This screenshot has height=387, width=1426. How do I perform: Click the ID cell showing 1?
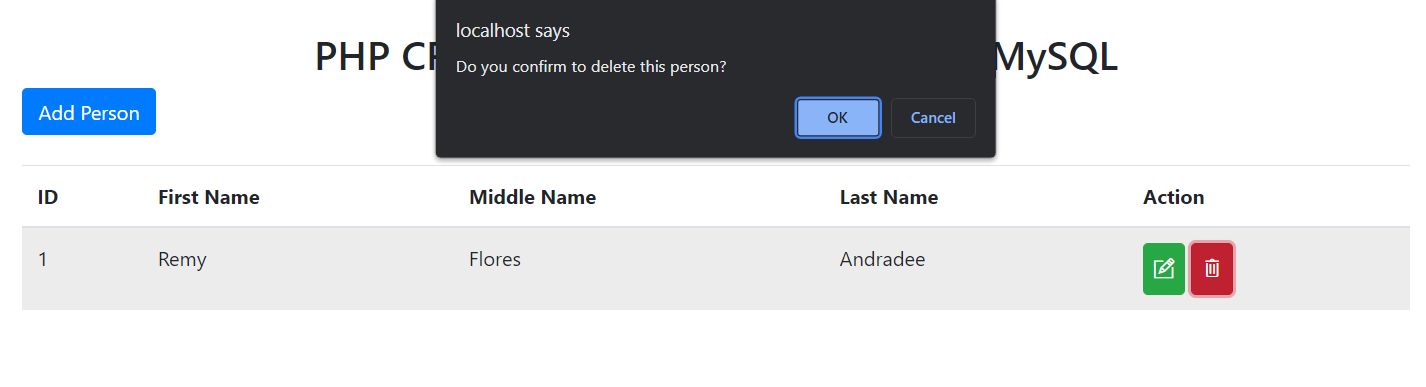(43, 260)
